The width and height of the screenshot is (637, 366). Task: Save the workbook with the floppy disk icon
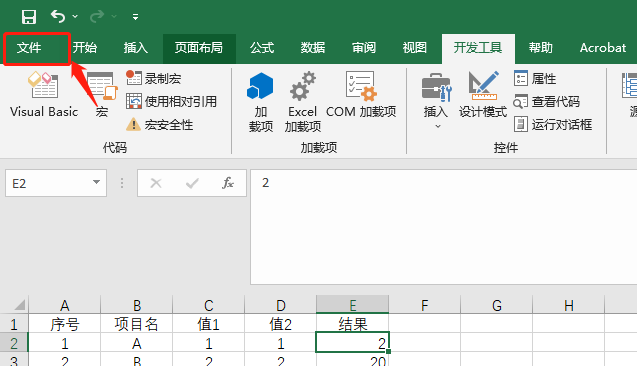[x=29, y=17]
